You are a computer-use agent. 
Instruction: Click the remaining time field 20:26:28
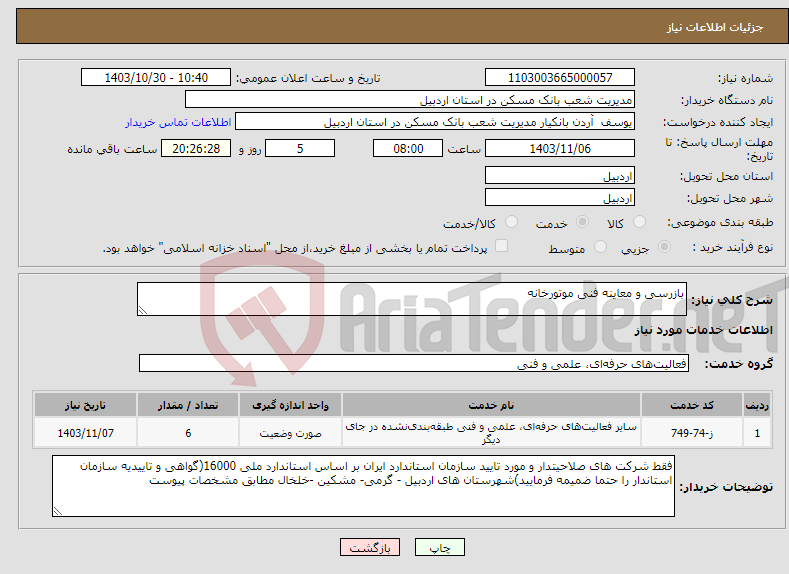tap(196, 148)
